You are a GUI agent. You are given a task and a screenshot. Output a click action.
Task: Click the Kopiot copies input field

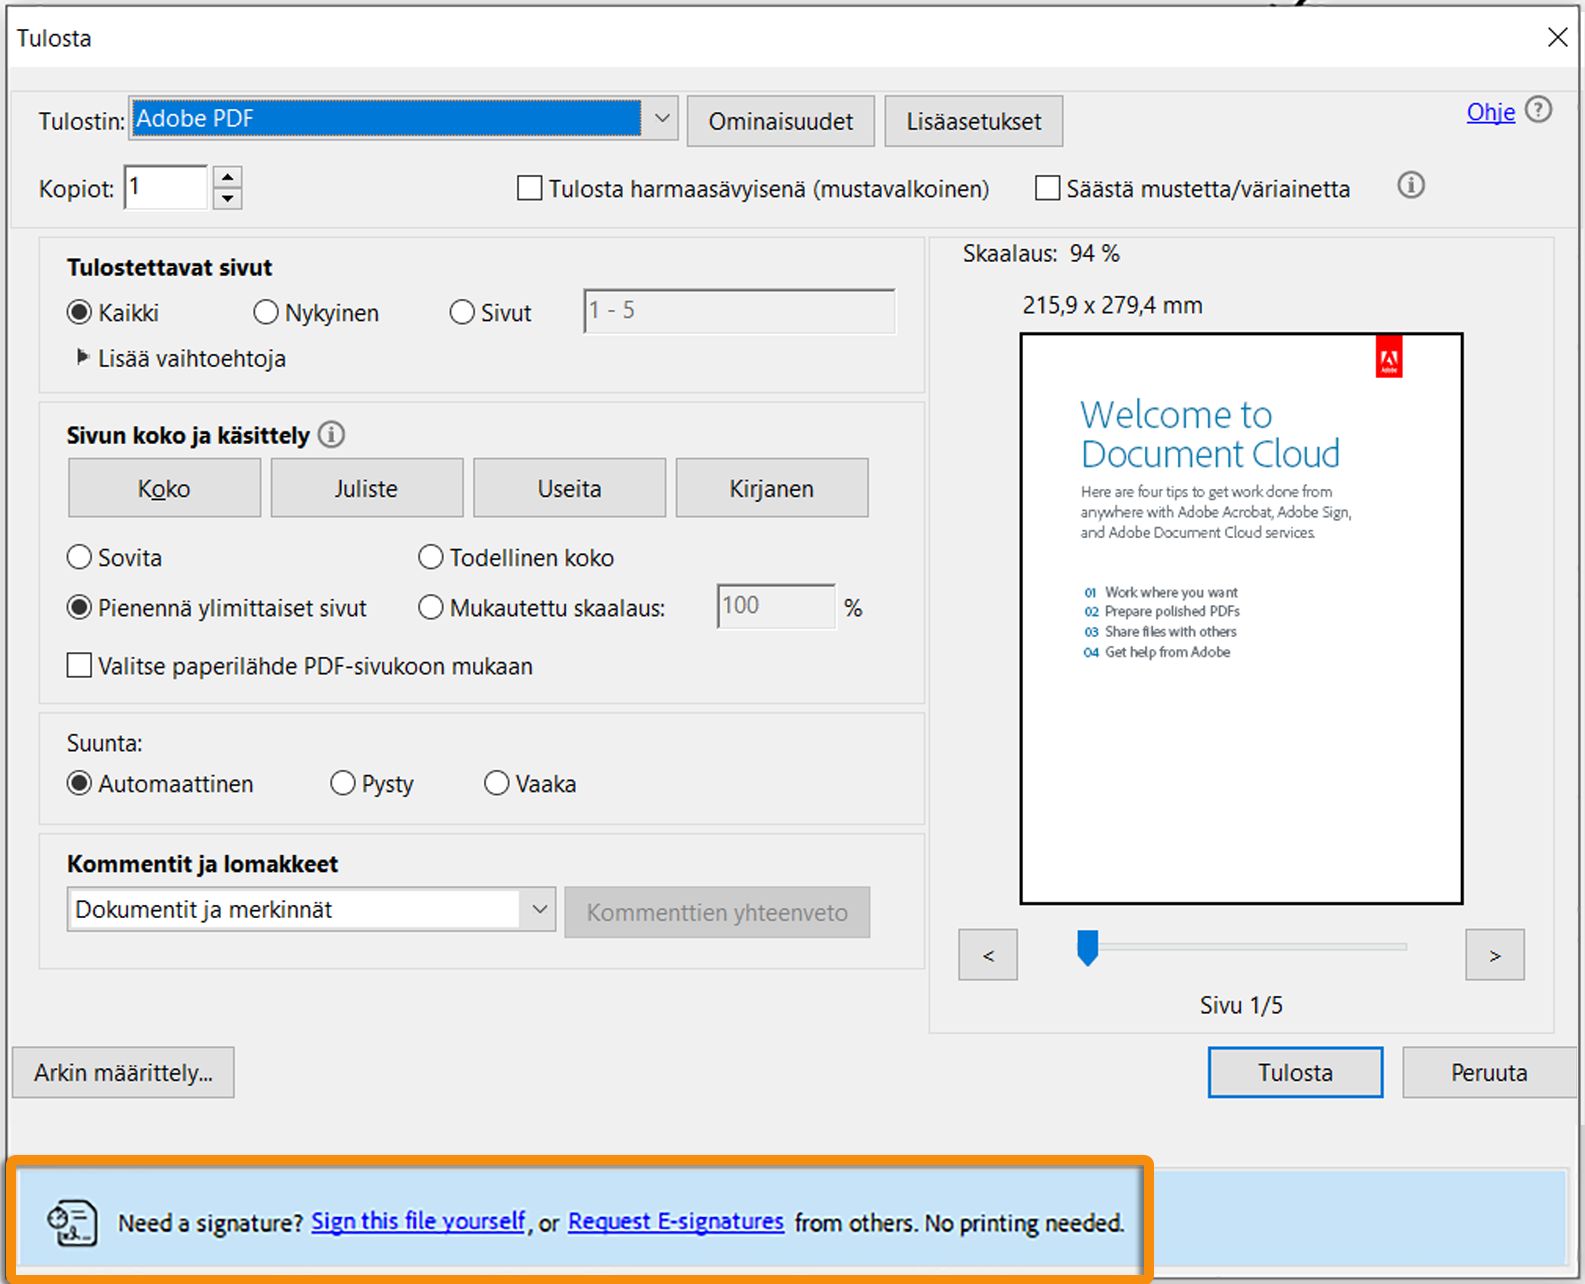pyautogui.click(x=166, y=187)
